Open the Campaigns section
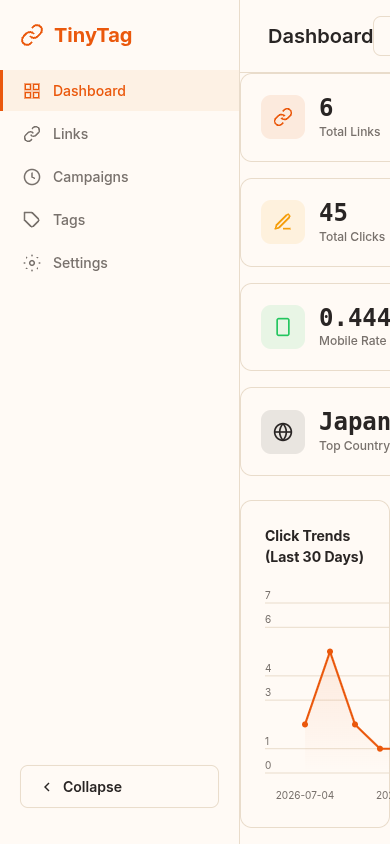 (119, 177)
